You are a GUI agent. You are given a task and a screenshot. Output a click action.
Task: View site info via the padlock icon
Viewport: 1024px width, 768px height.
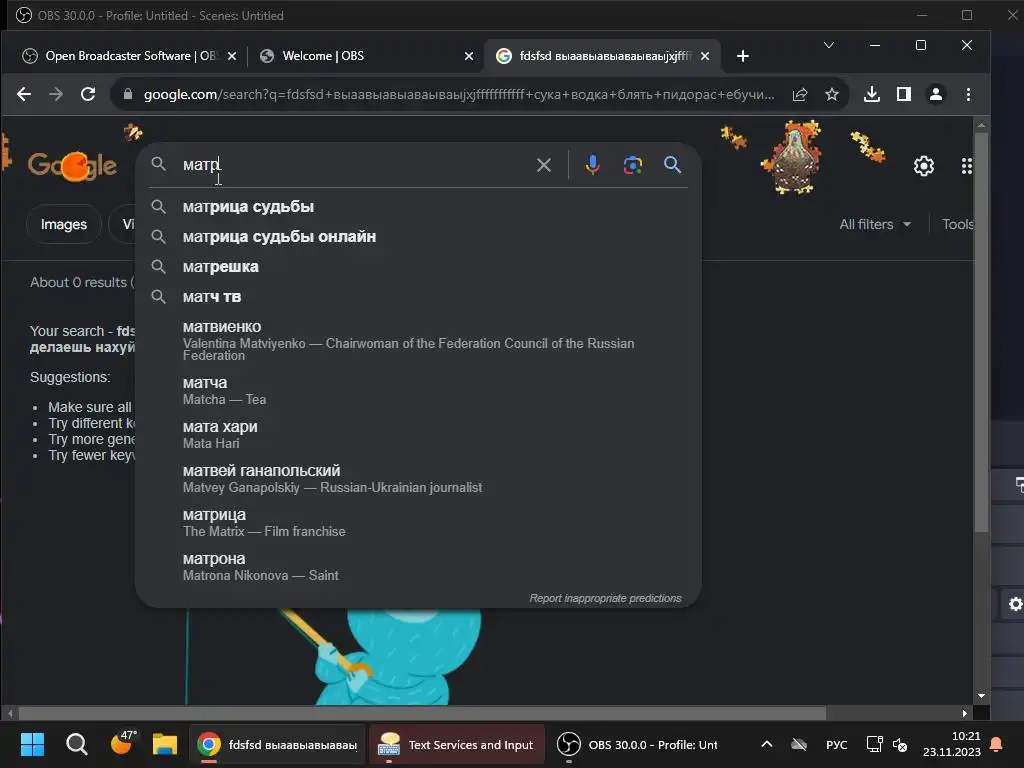coord(128,95)
